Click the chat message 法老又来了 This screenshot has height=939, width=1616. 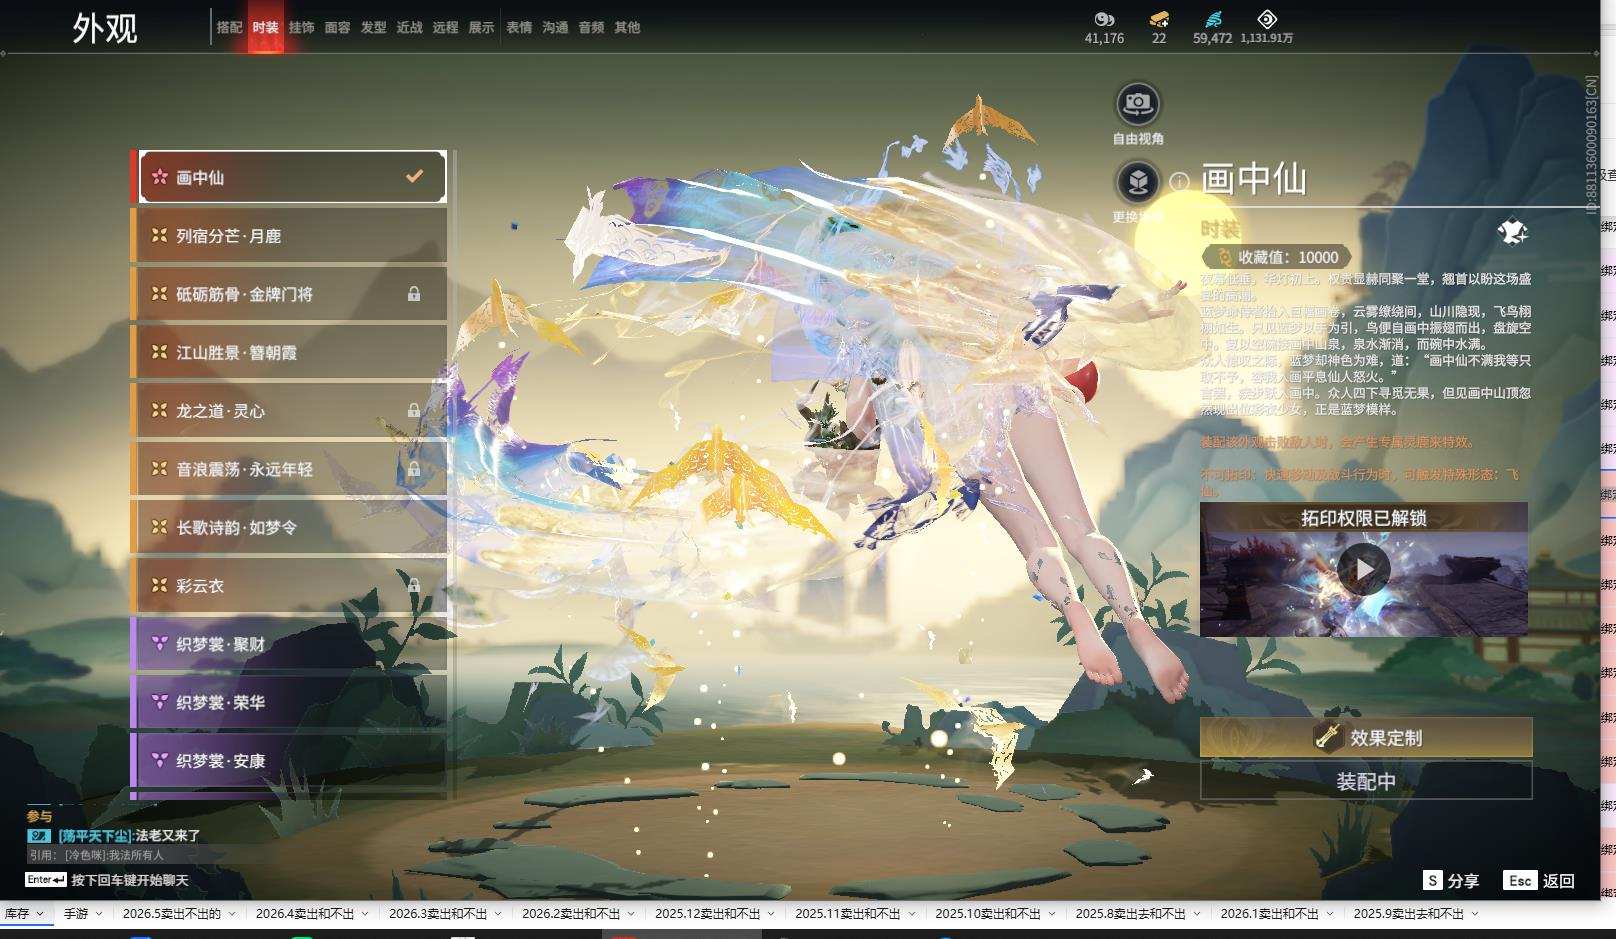coord(168,835)
